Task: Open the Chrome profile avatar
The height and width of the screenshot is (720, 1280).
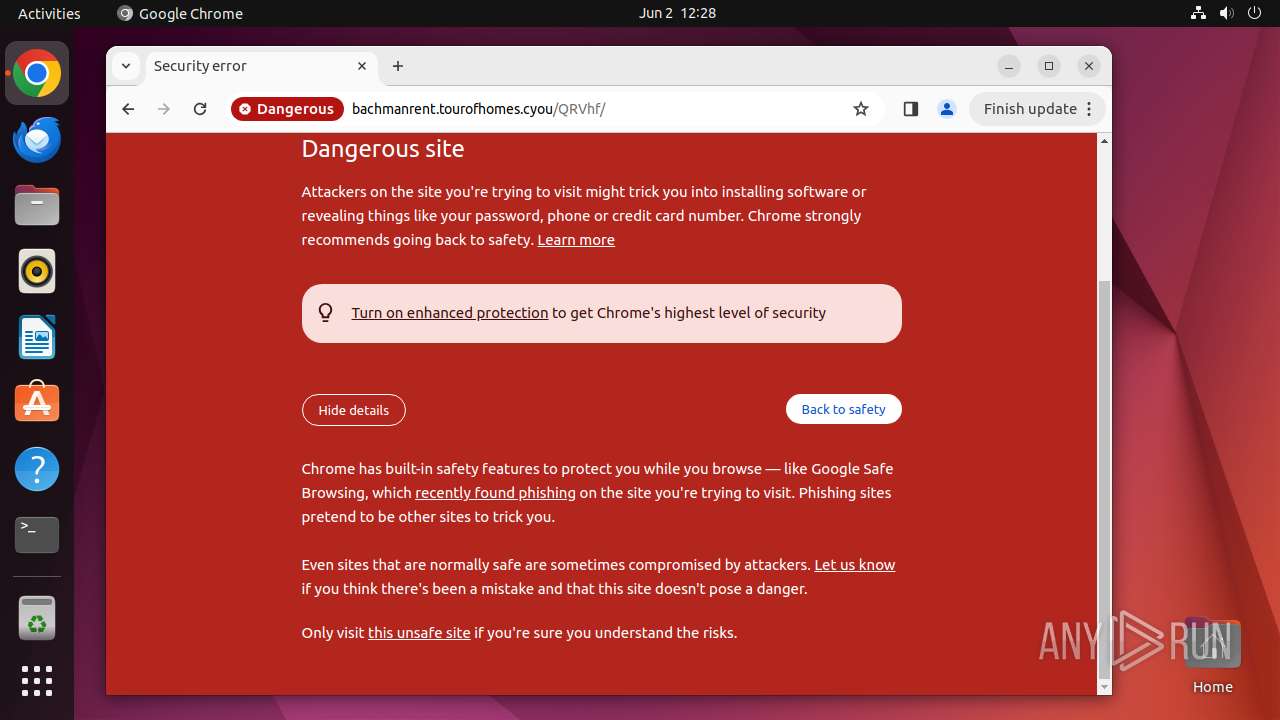Action: tap(947, 109)
